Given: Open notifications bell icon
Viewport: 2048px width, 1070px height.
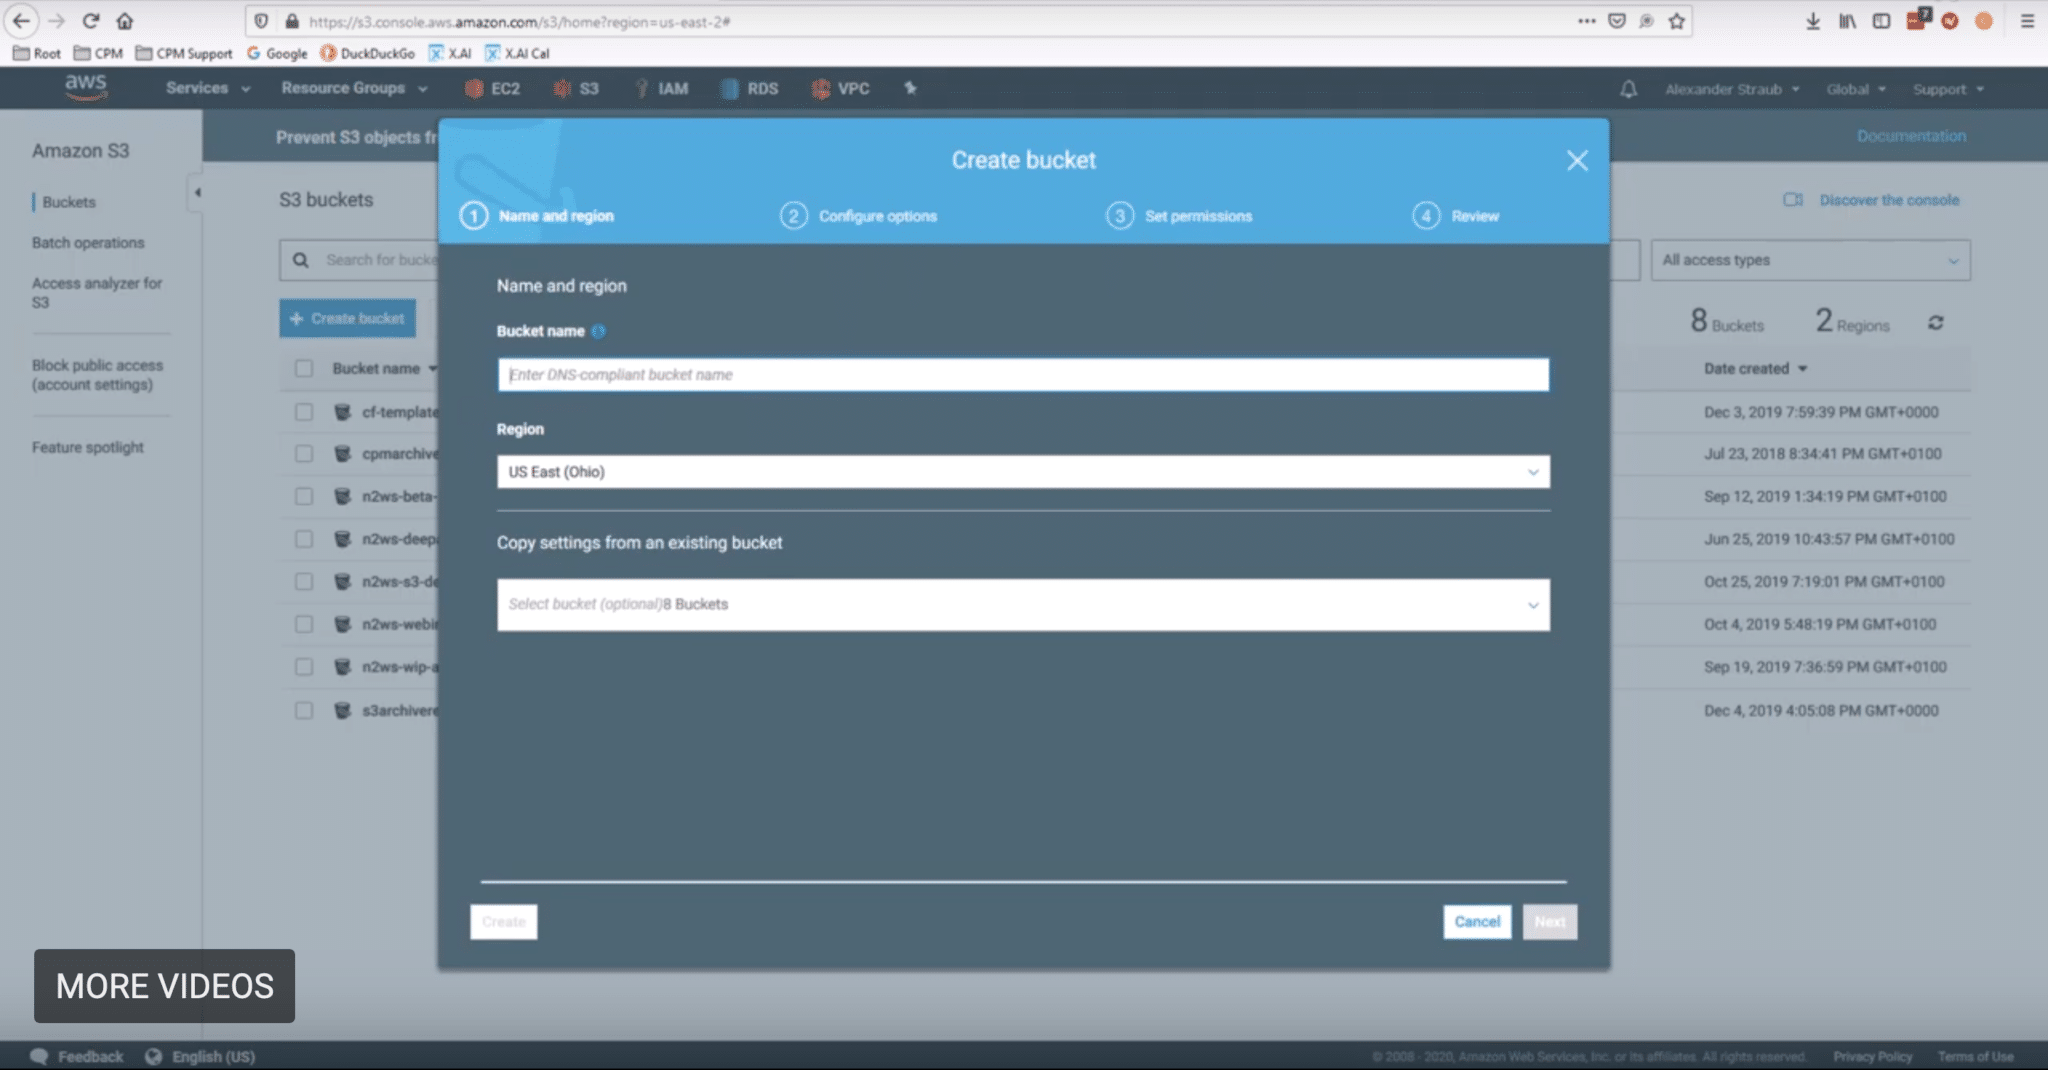Looking at the screenshot, I should pos(1628,89).
